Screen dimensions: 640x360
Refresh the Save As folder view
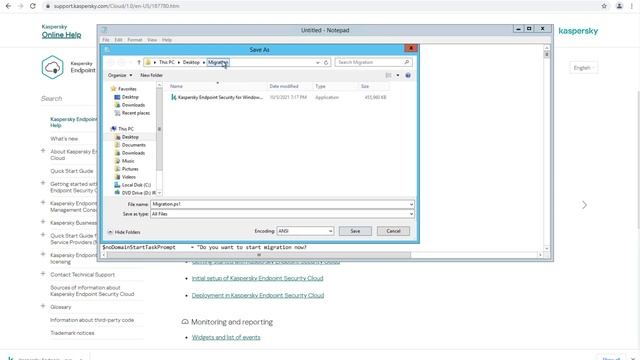point(326,62)
